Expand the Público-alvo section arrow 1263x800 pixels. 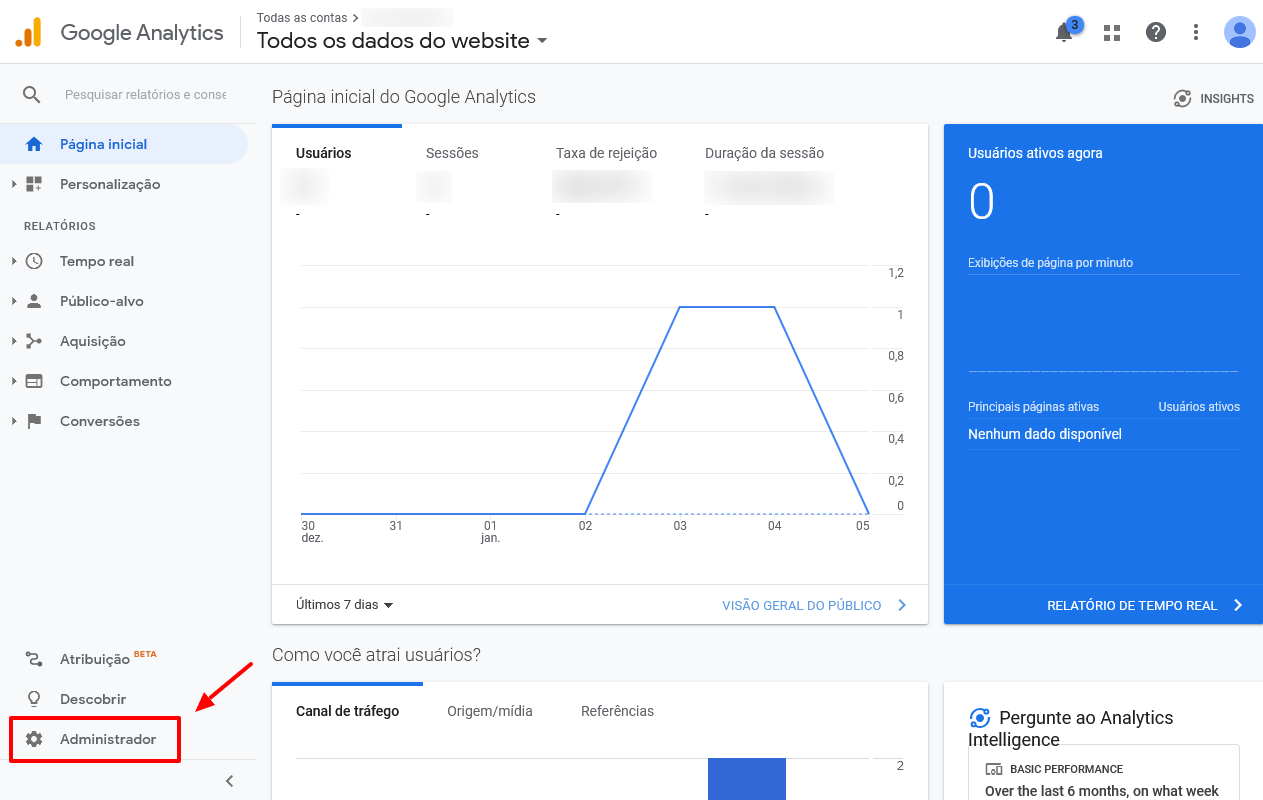[14, 301]
